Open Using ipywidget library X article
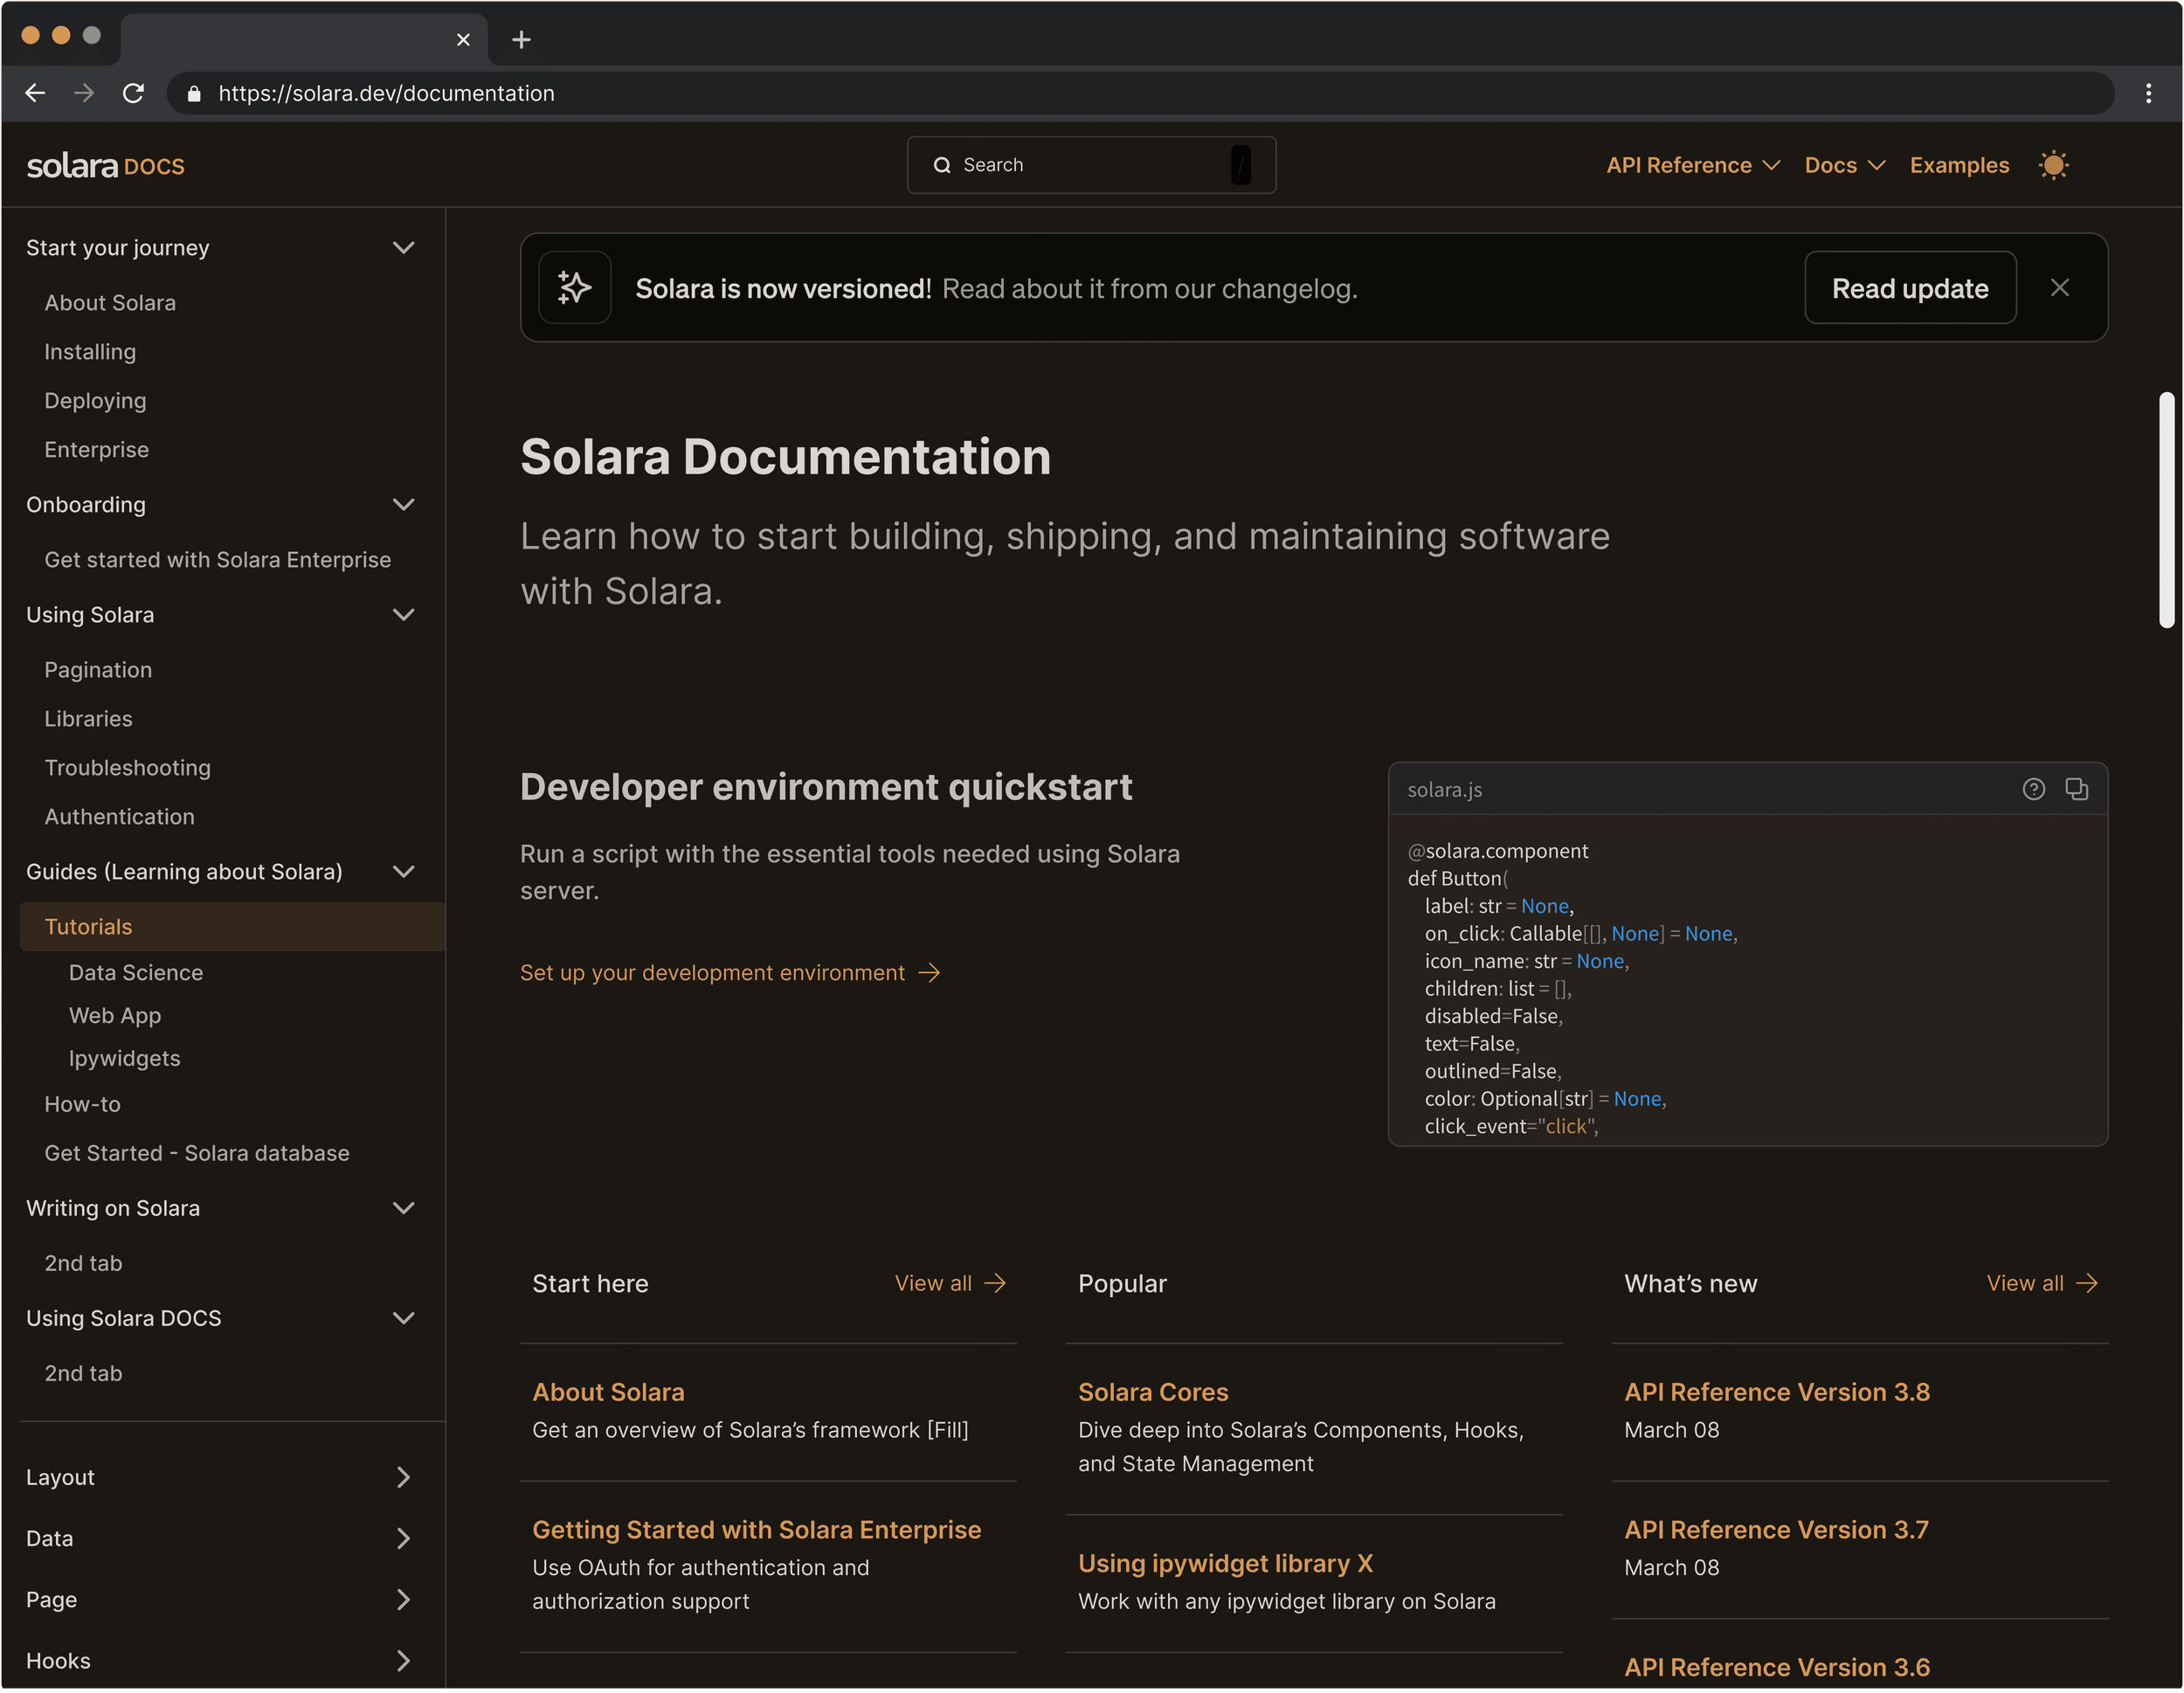2184x1693 pixels. click(x=1225, y=1563)
